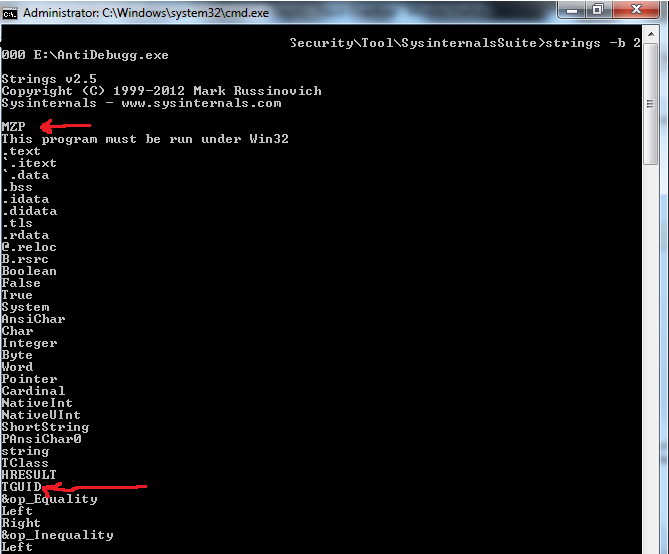This screenshot has height=554, width=669.
Task: Click the '.itext' section name
Action: coord(29,163)
